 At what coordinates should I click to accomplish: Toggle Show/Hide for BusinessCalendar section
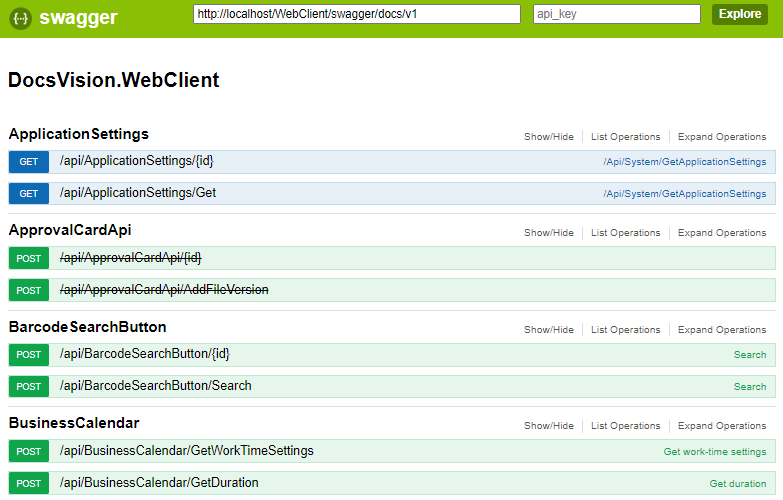tap(549, 426)
